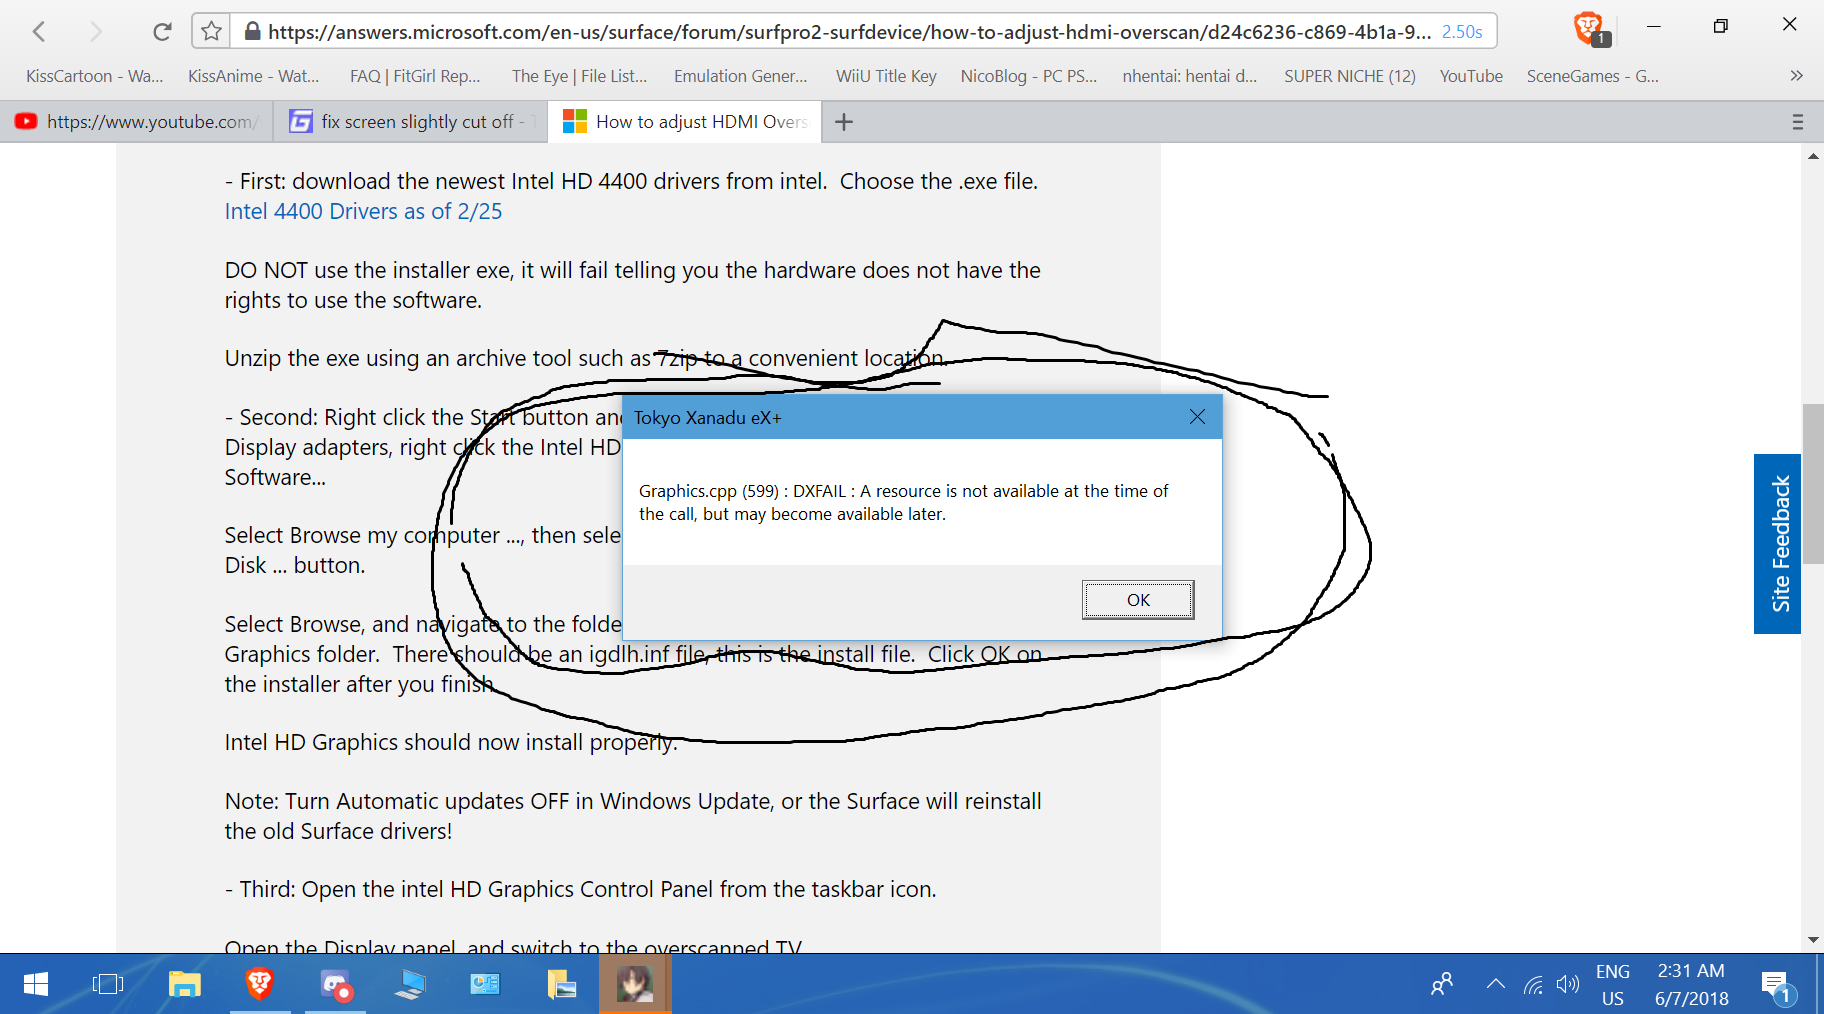Select the How to adjust HDMI Overscan tab
Screen dimensions: 1824x1014
coord(685,122)
